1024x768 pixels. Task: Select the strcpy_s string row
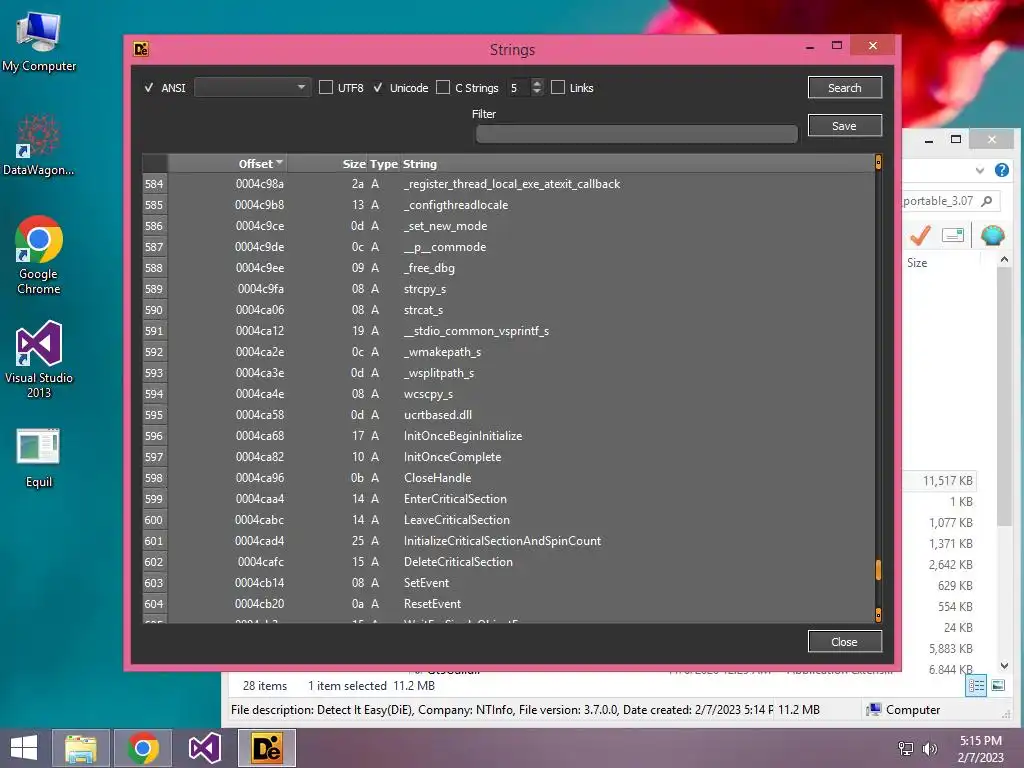point(508,289)
